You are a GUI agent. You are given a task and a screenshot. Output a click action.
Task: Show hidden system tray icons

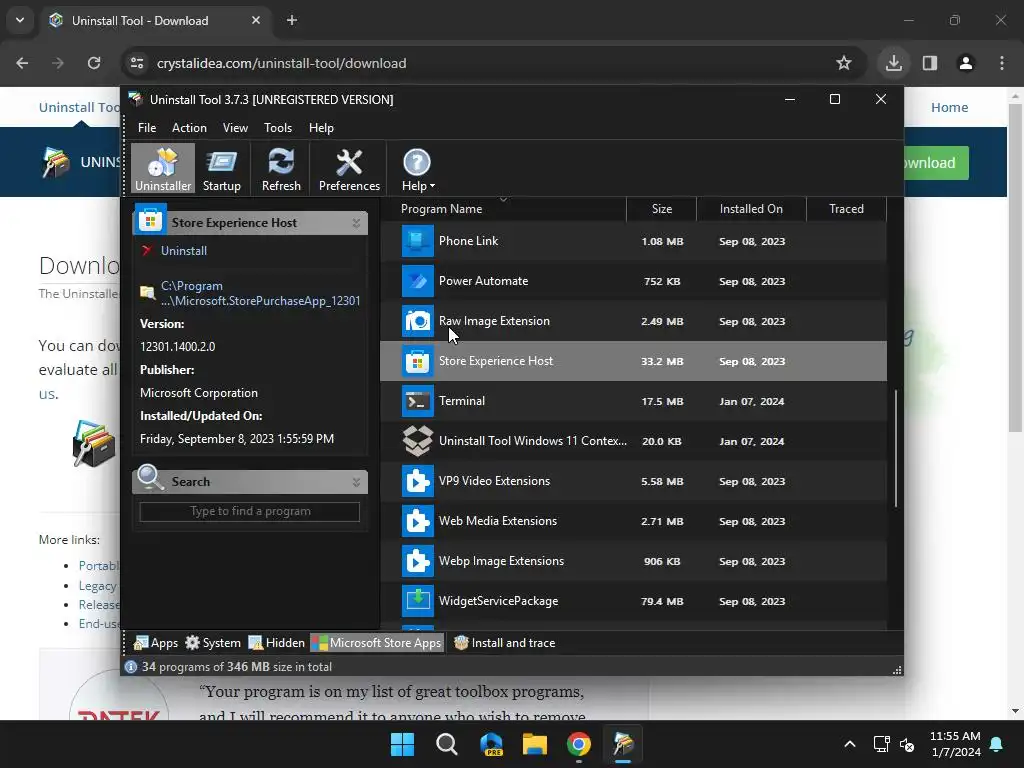tap(850, 744)
